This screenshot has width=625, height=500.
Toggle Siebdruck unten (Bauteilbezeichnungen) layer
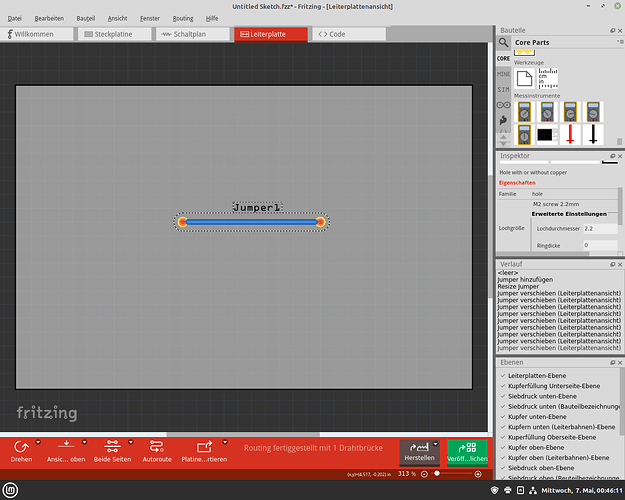click(x=503, y=407)
